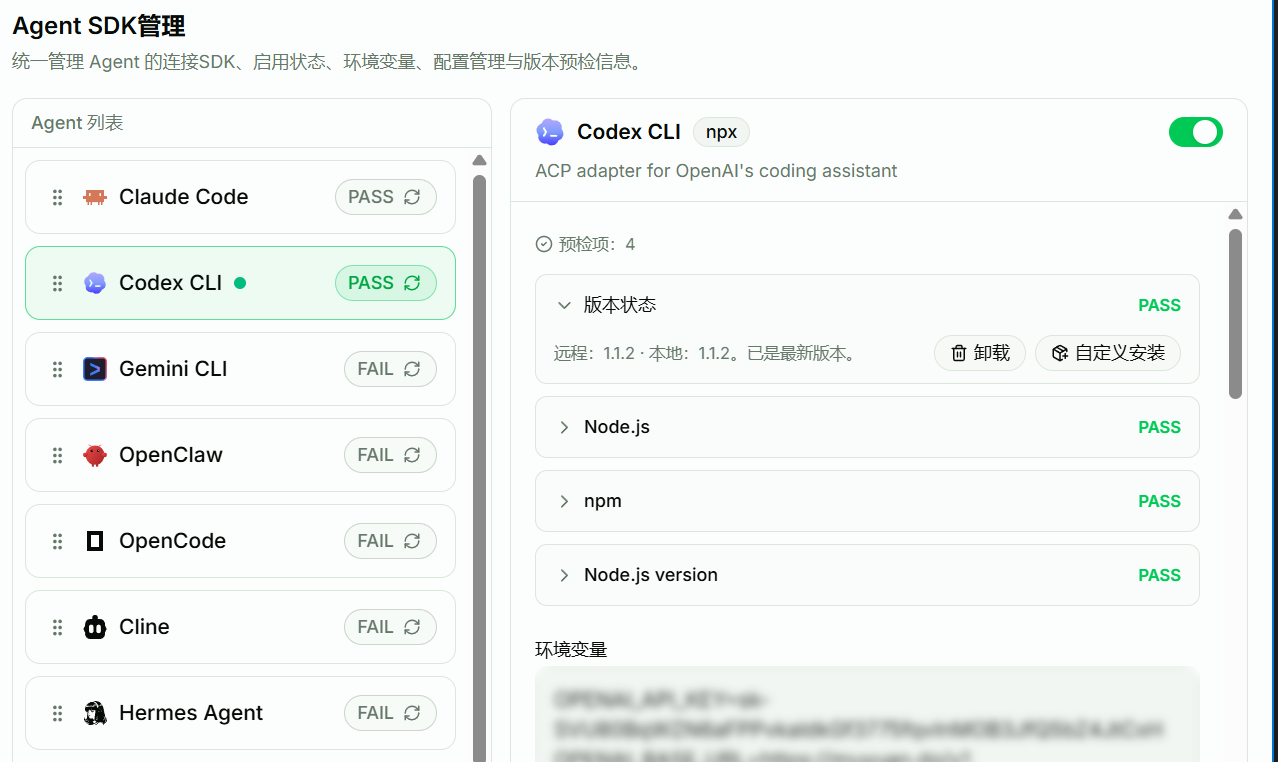Click the PASS status of 版本状态

click(1159, 305)
